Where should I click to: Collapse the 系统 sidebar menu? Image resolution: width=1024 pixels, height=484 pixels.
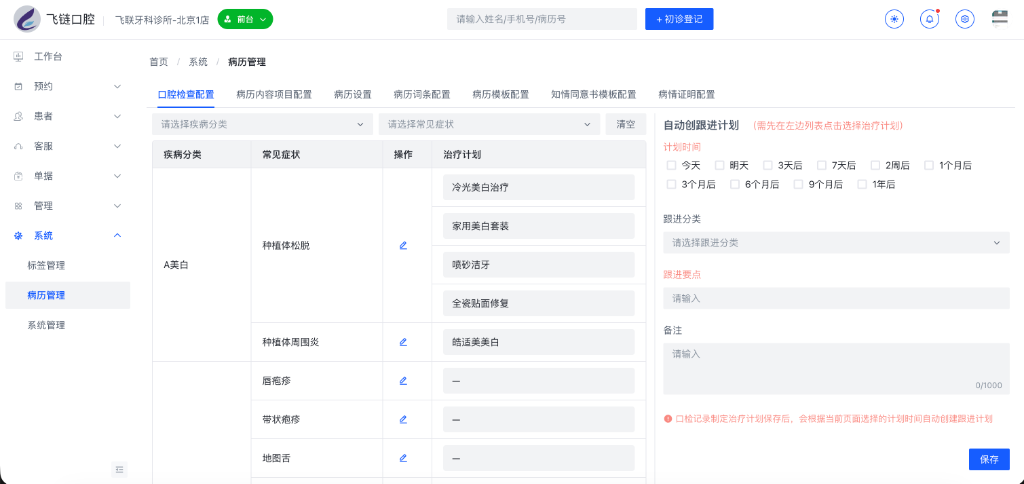[118, 236]
